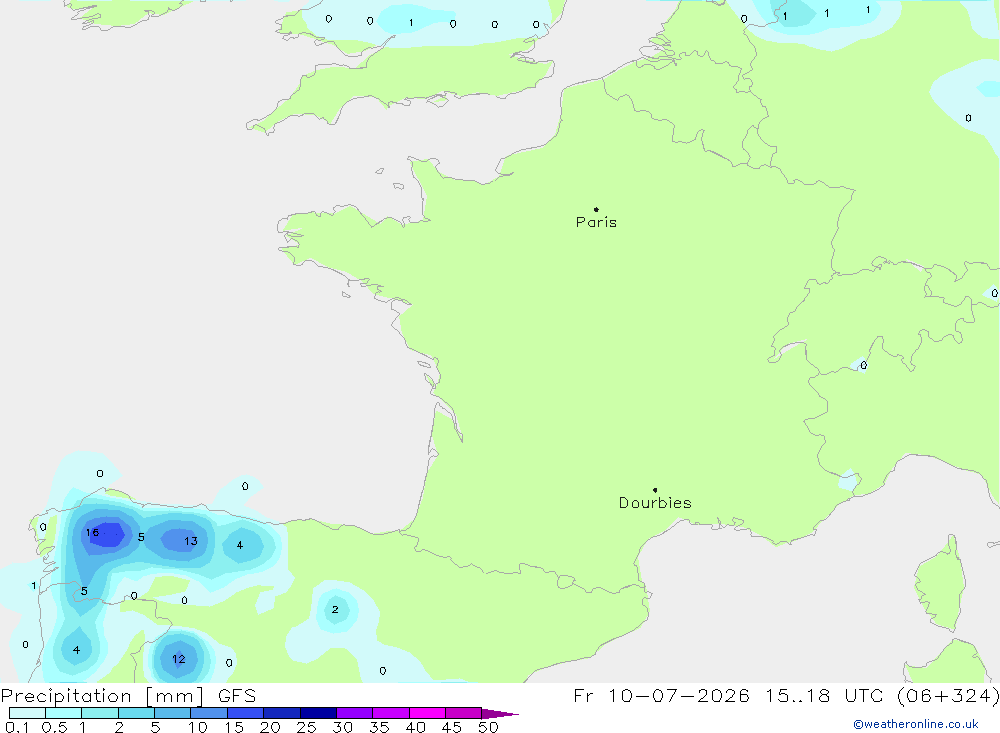The height and width of the screenshot is (733, 1000).
Task: Click the 13 mm precipitation value
Action: point(191,541)
